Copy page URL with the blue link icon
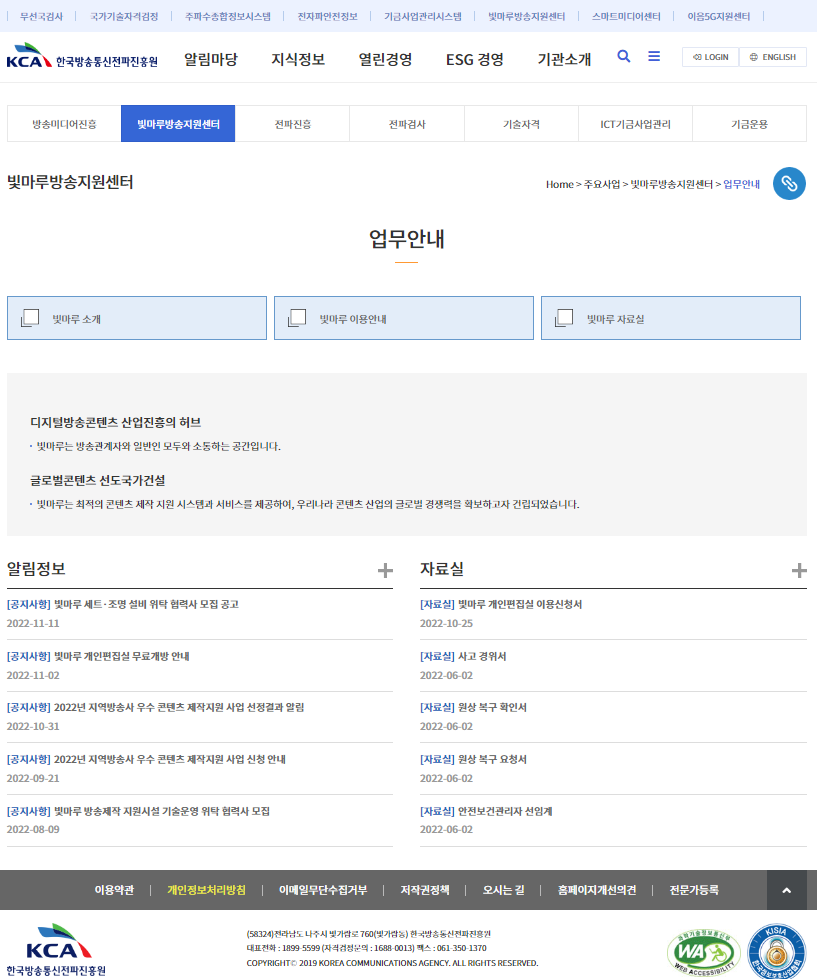The image size is (817, 979). click(x=789, y=184)
